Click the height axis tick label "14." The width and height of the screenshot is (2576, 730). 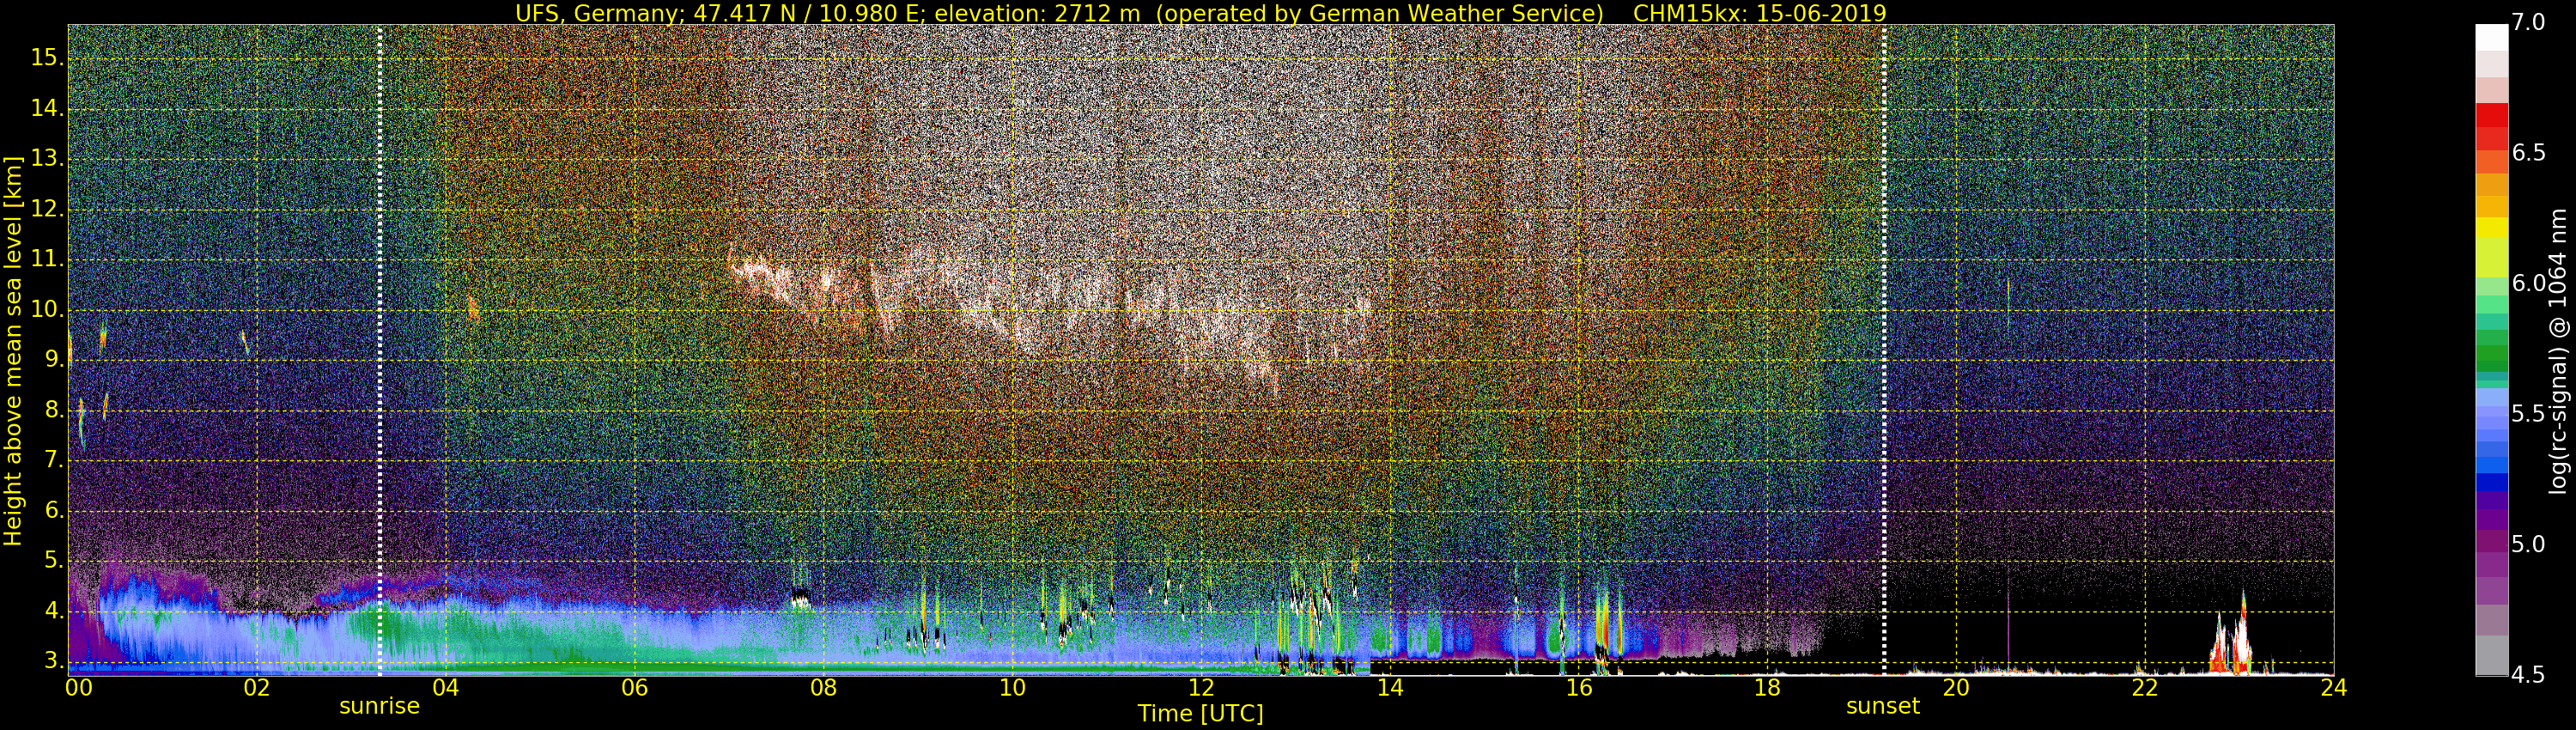pos(47,109)
